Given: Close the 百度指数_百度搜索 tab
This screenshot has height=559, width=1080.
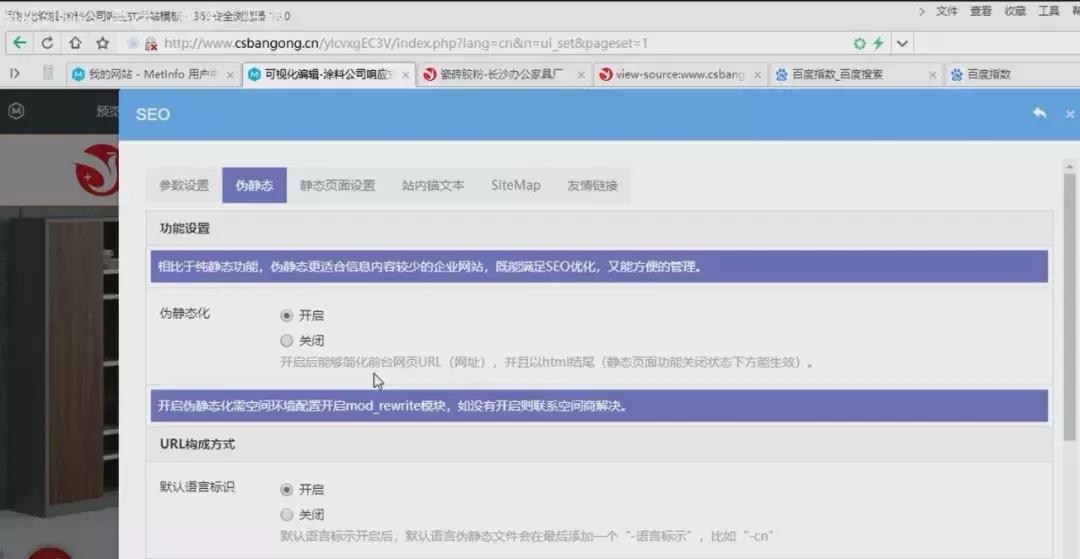Looking at the screenshot, I should pyautogui.click(x=933, y=75).
